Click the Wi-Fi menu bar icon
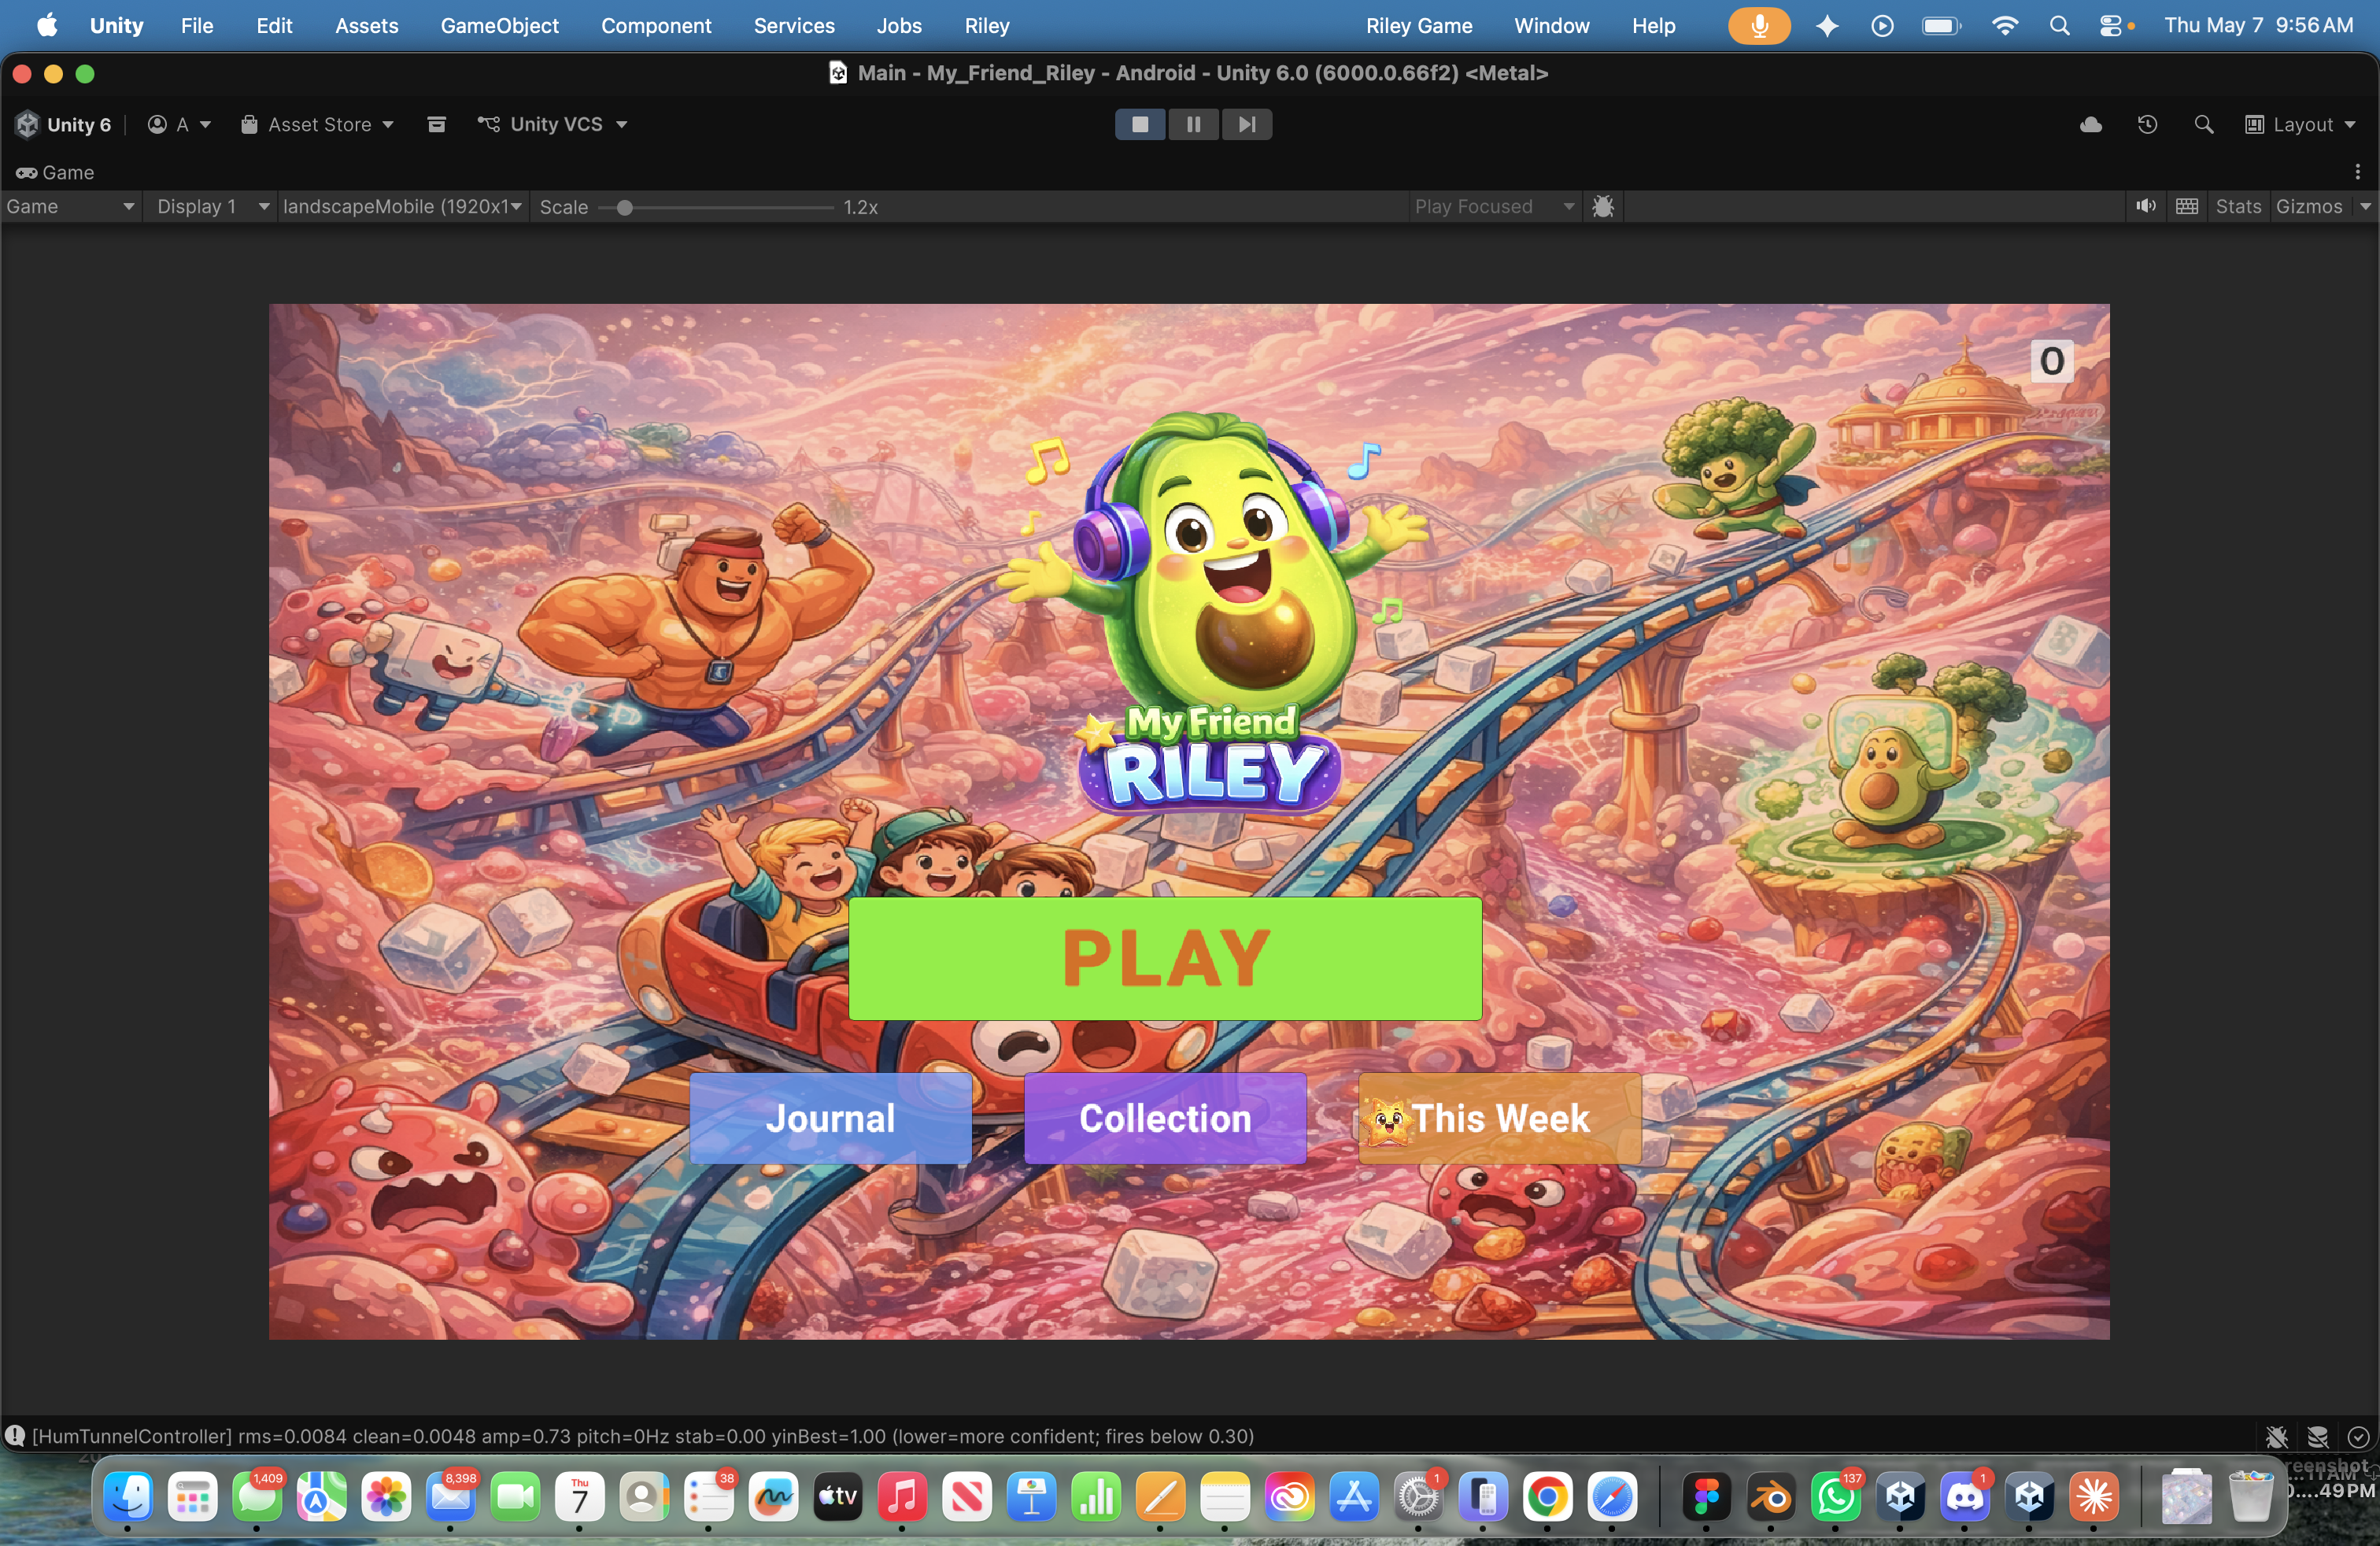2380x1546 pixels. (x=2005, y=25)
